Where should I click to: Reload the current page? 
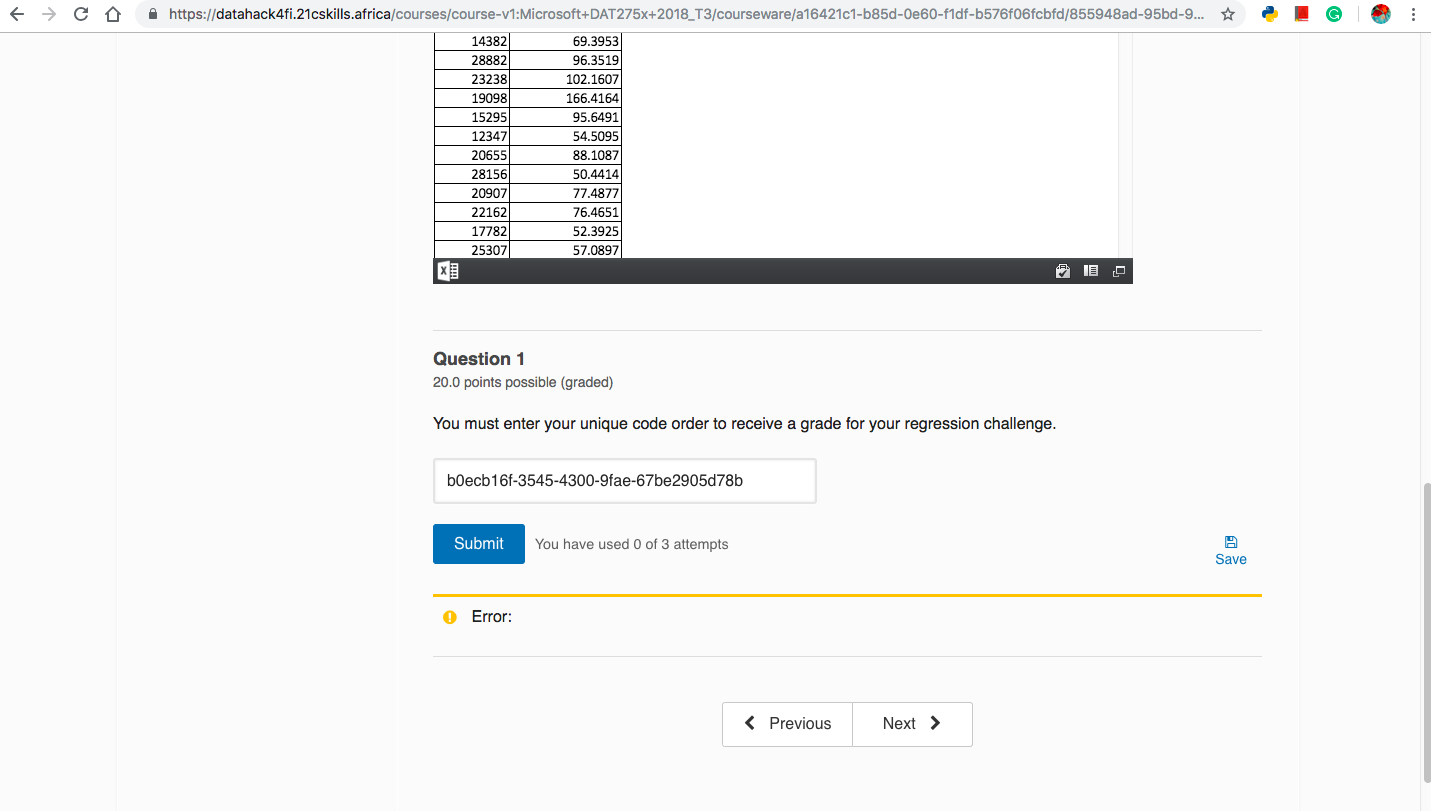click(x=81, y=15)
